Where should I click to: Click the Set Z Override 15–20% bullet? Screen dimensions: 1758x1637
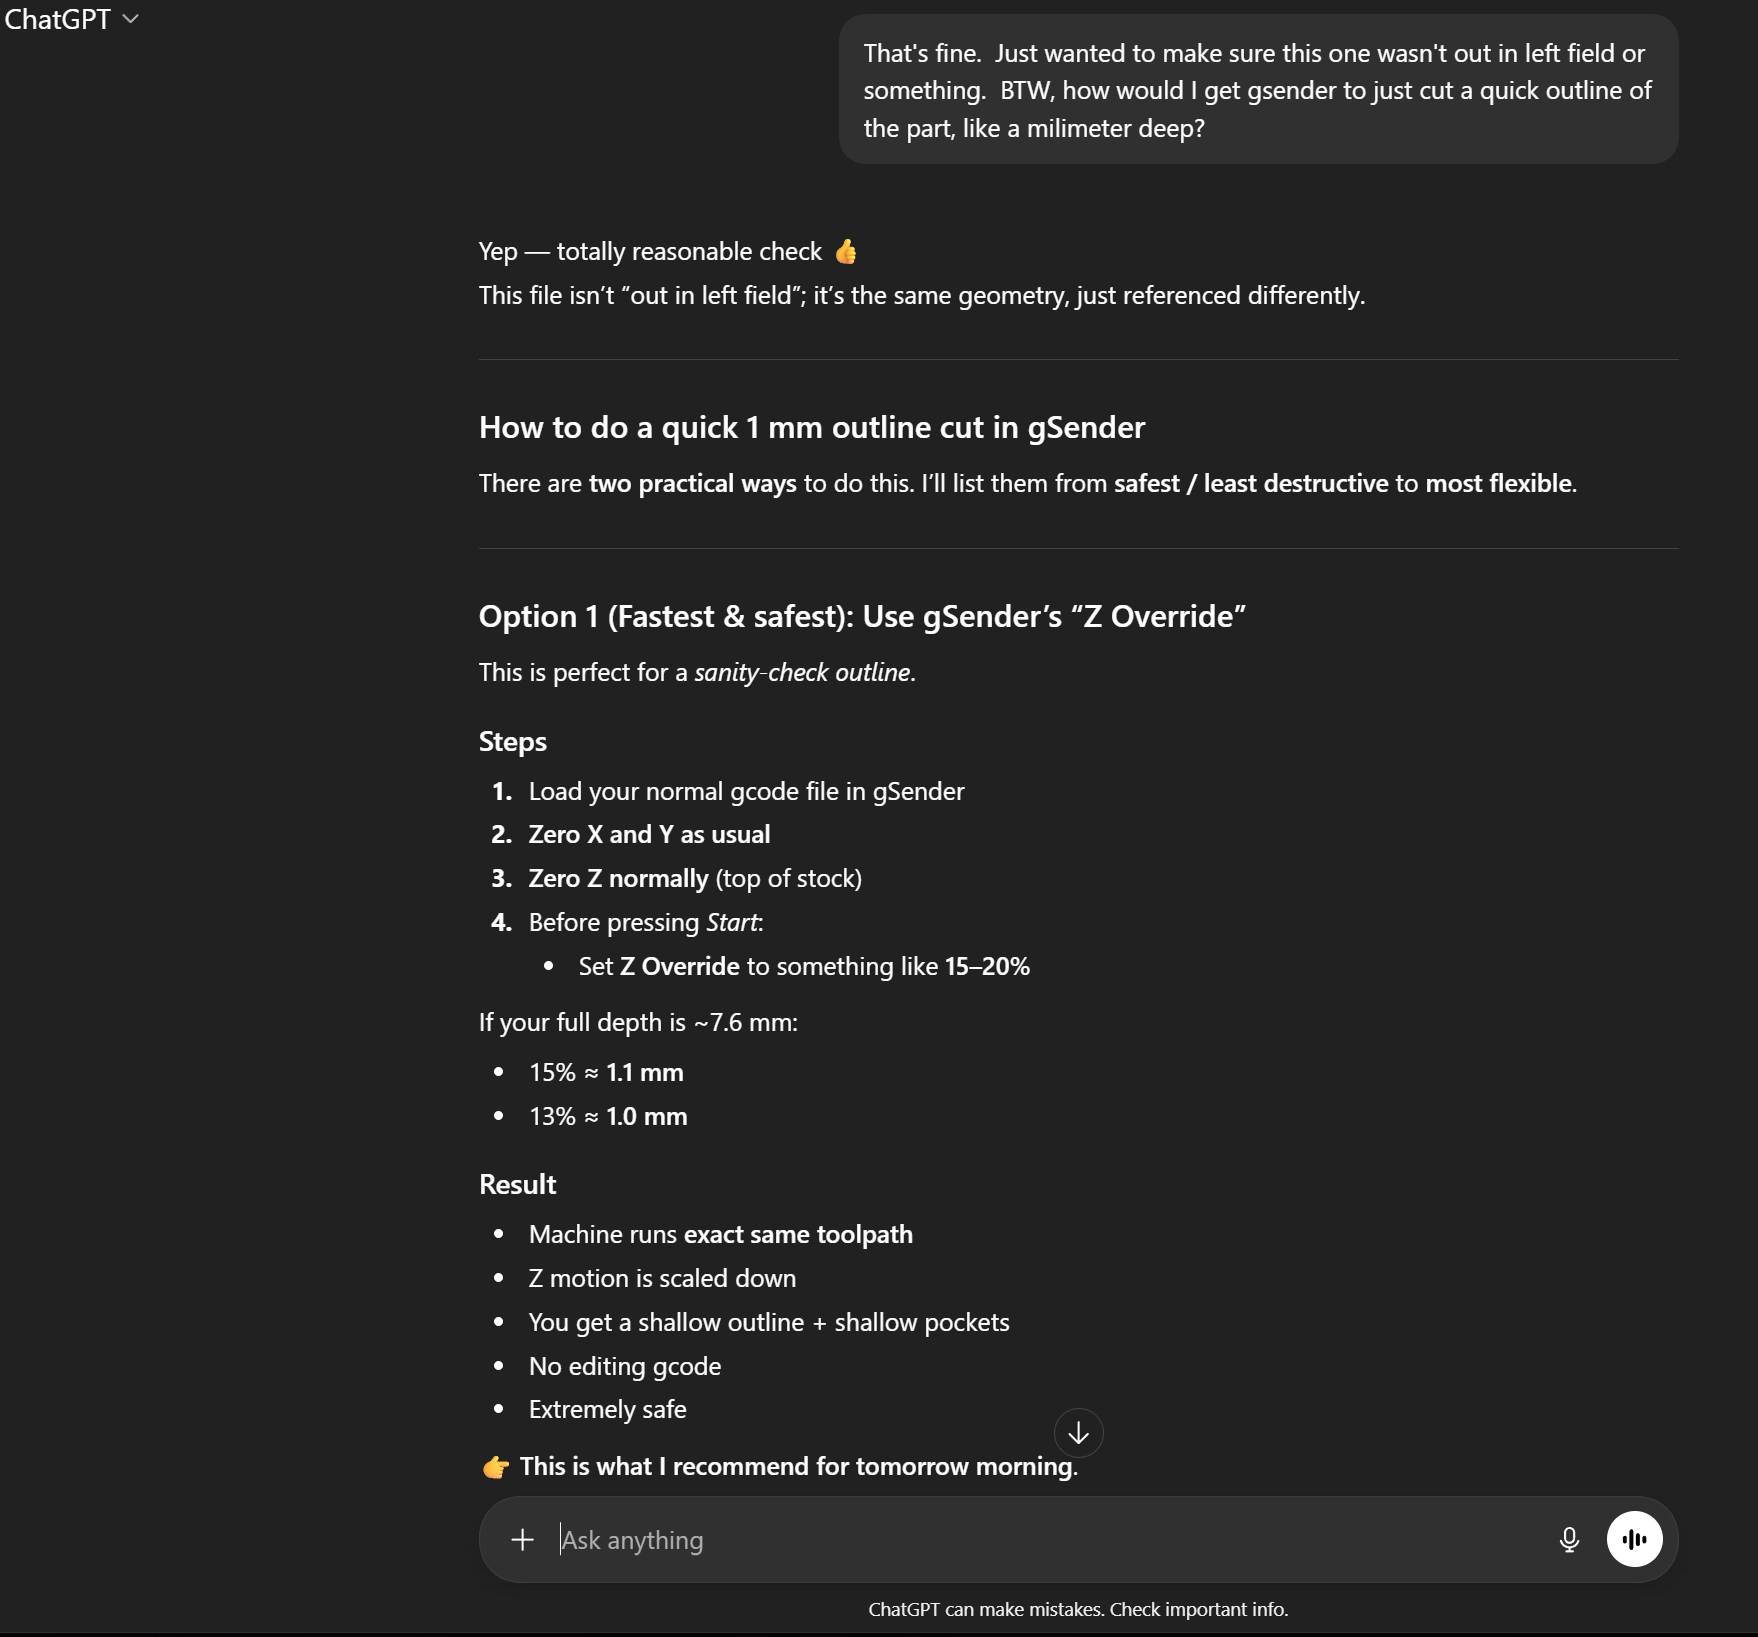(x=803, y=967)
